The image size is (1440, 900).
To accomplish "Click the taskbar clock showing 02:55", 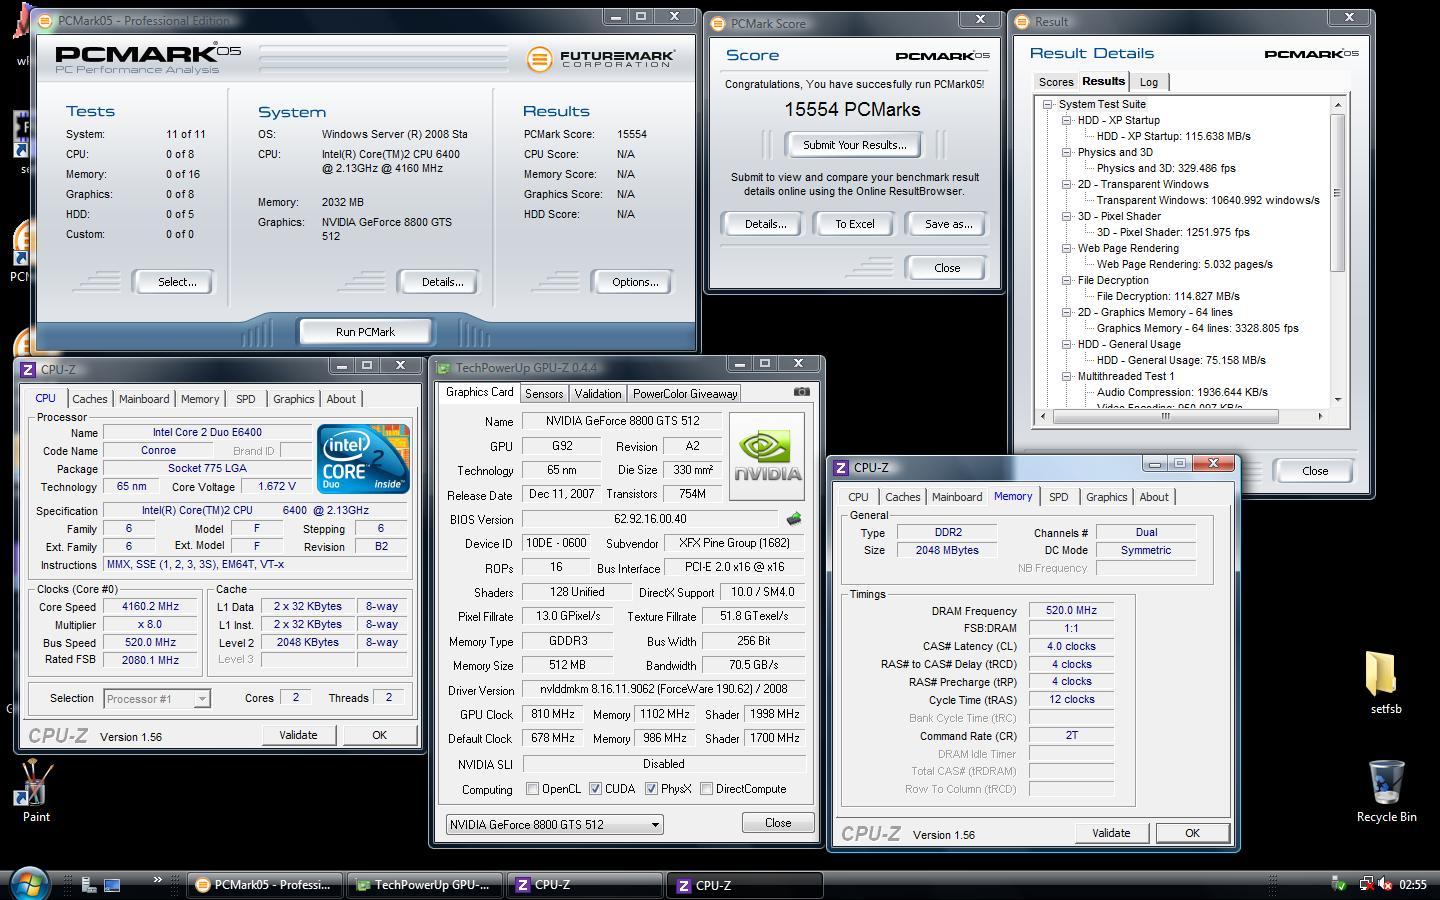I will [1413, 885].
